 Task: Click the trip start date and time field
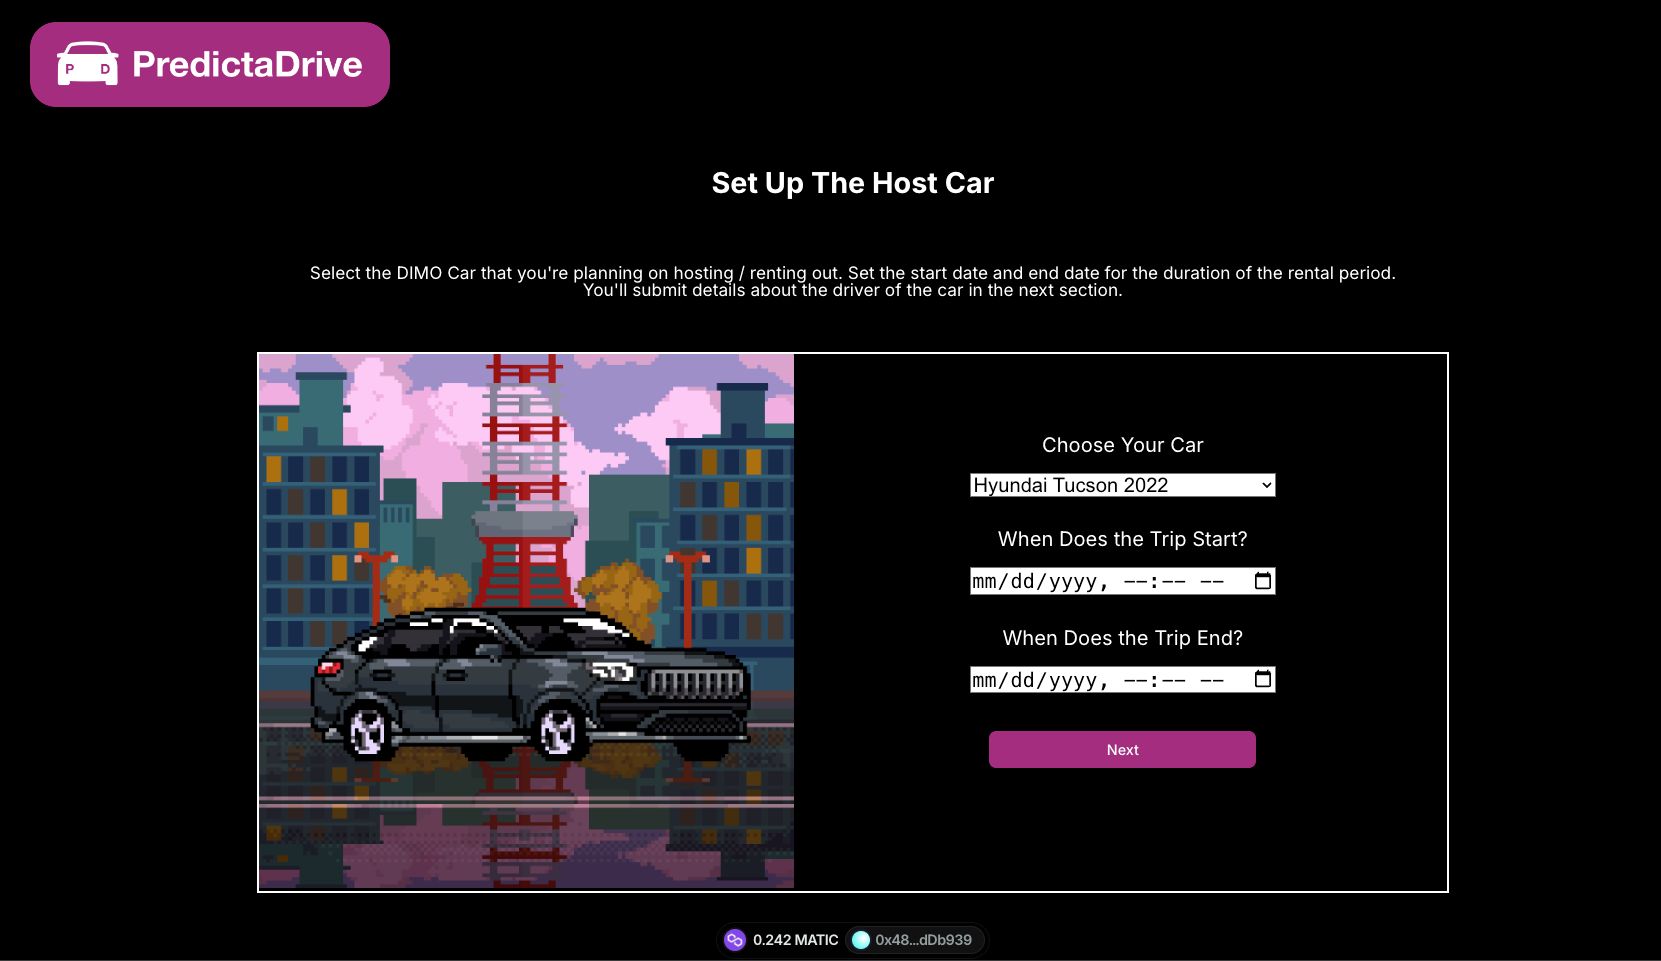pos(1122,581)
